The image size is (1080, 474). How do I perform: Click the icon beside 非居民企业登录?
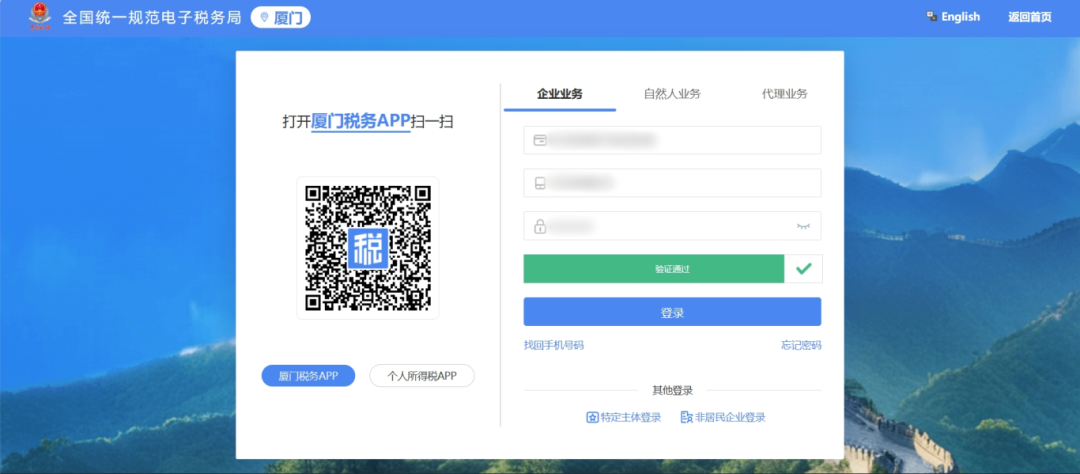(686, 418)
